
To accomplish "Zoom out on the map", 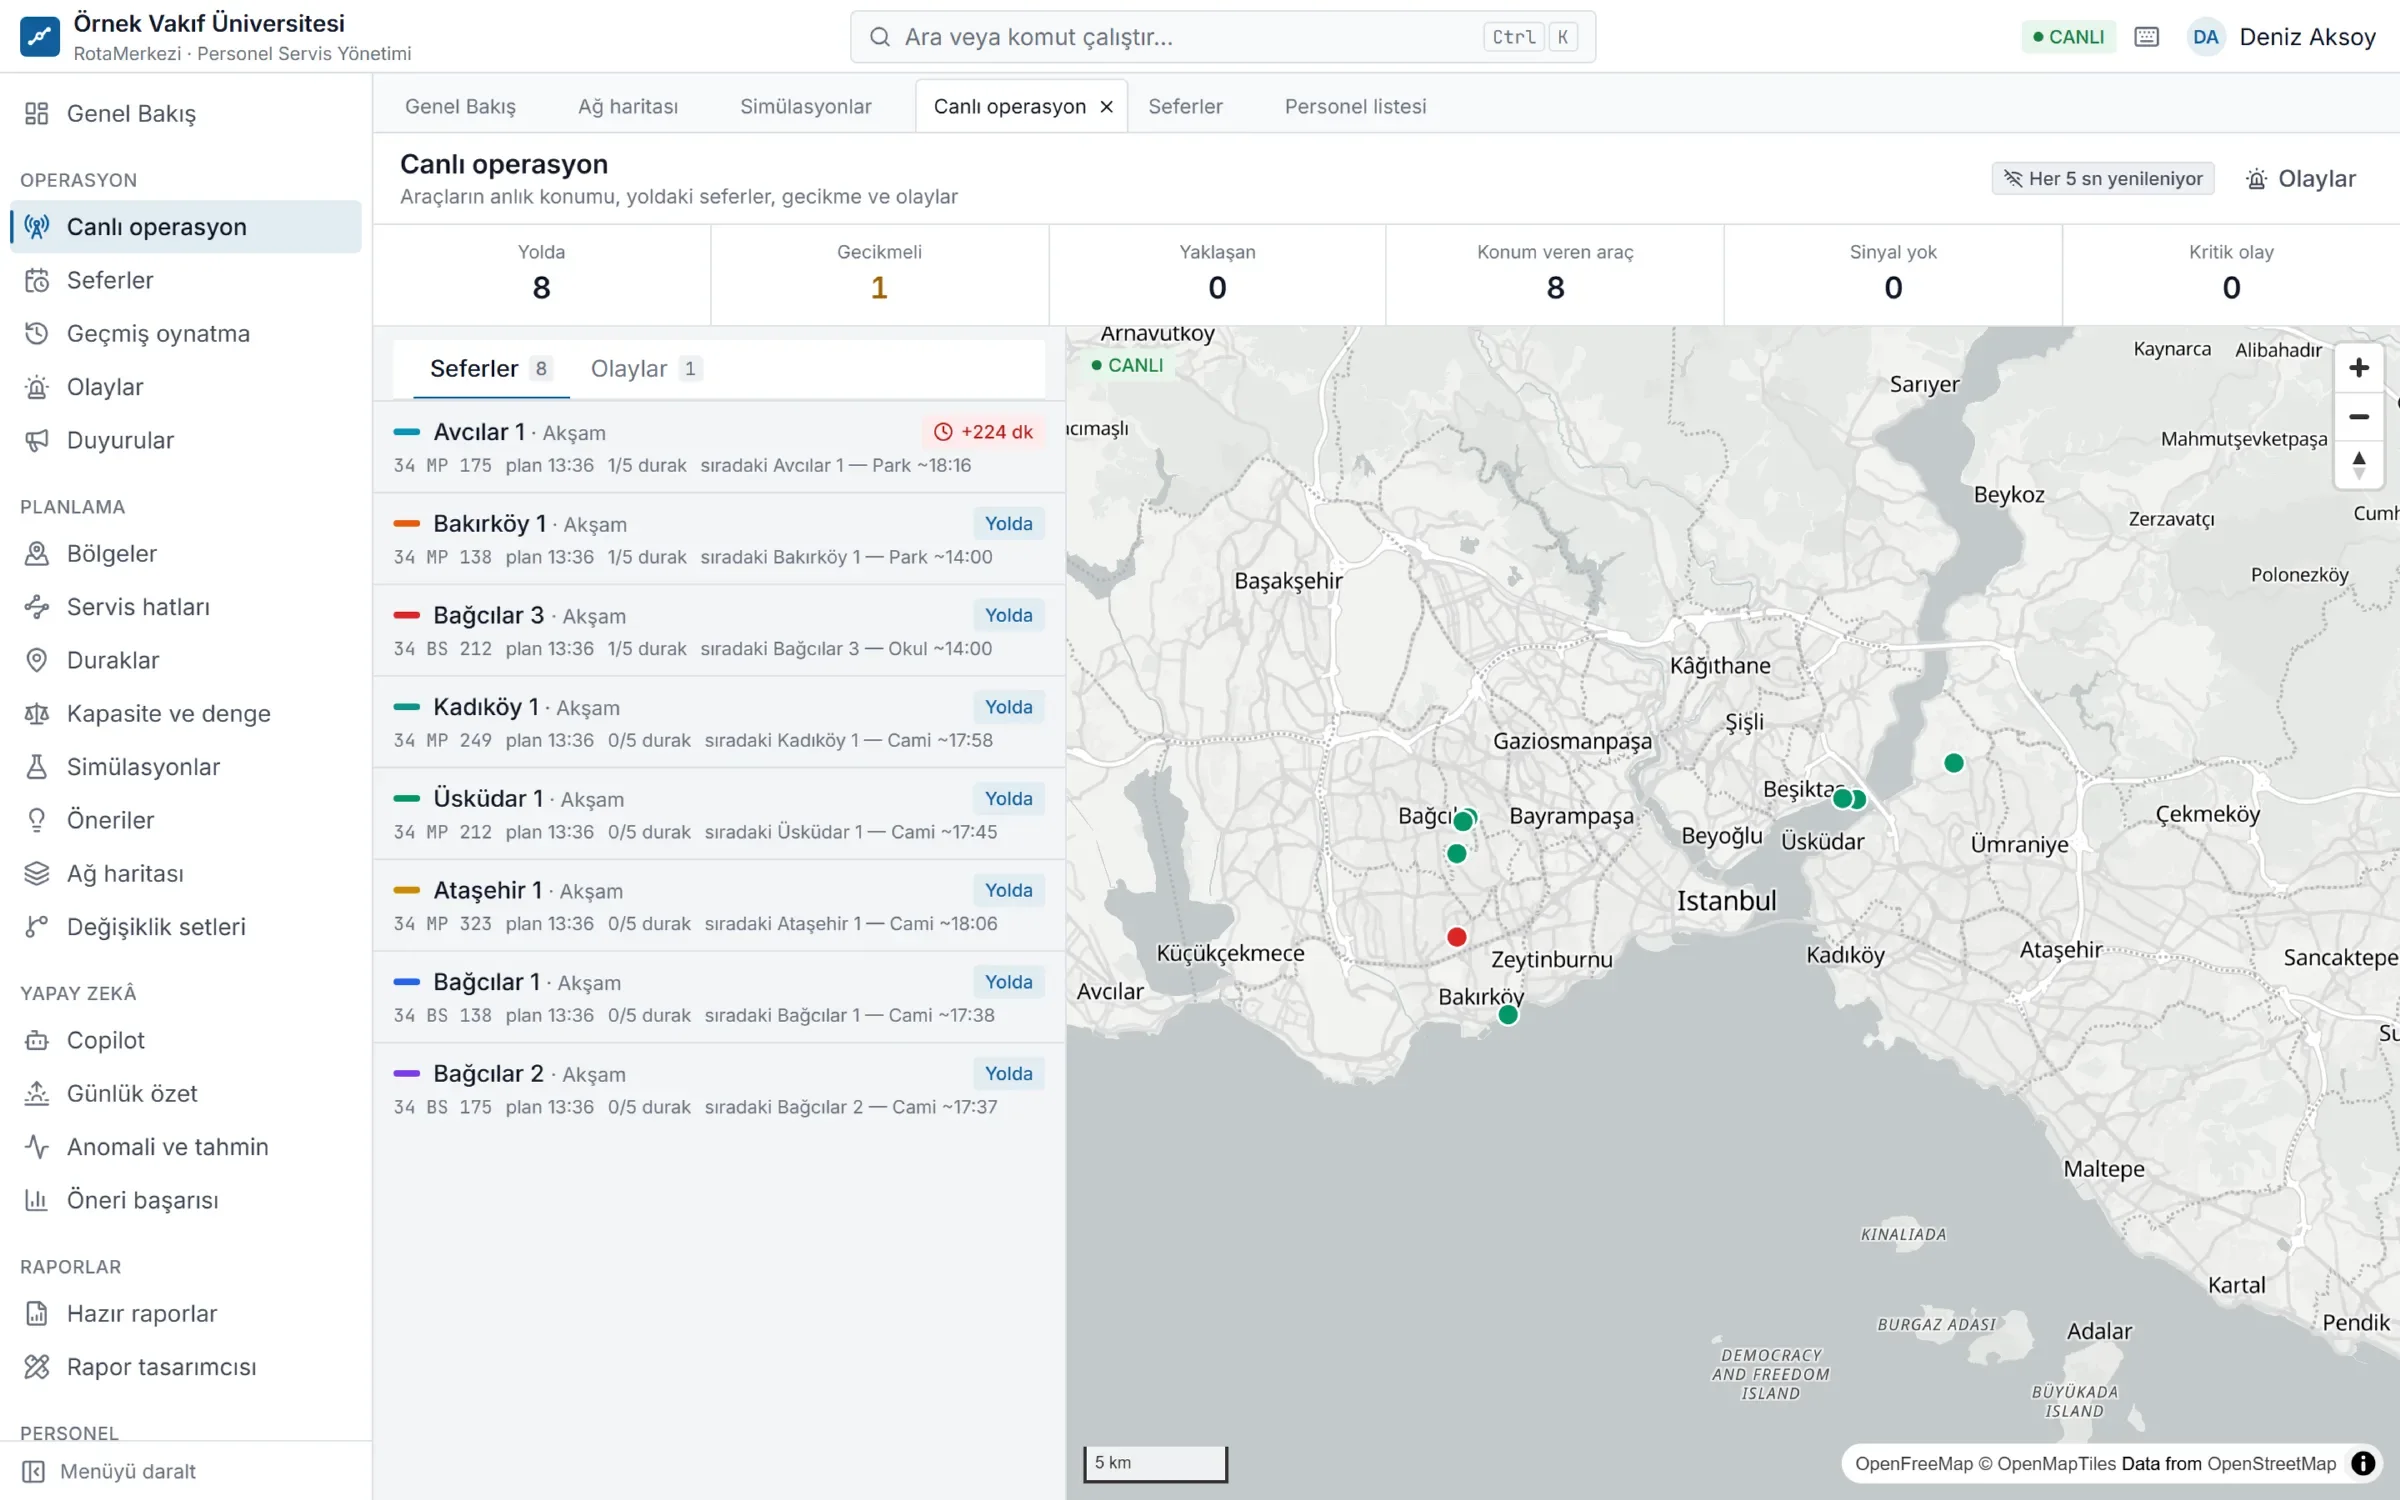I will 2359,416.
